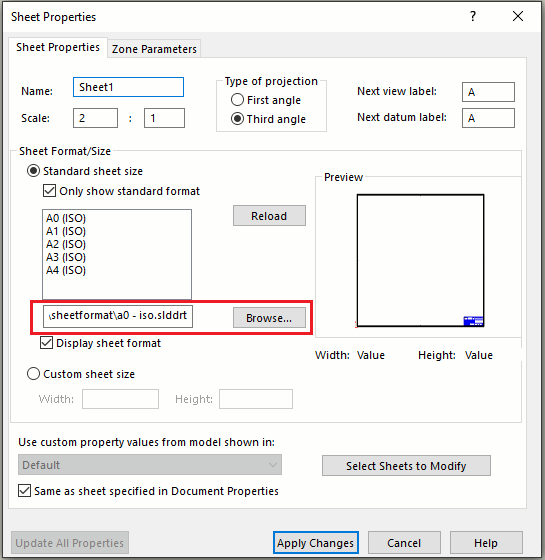This screenshot has height=560, width=545.
Task: Click Select Sheets to Modify
Action: [x=406, y=466]
